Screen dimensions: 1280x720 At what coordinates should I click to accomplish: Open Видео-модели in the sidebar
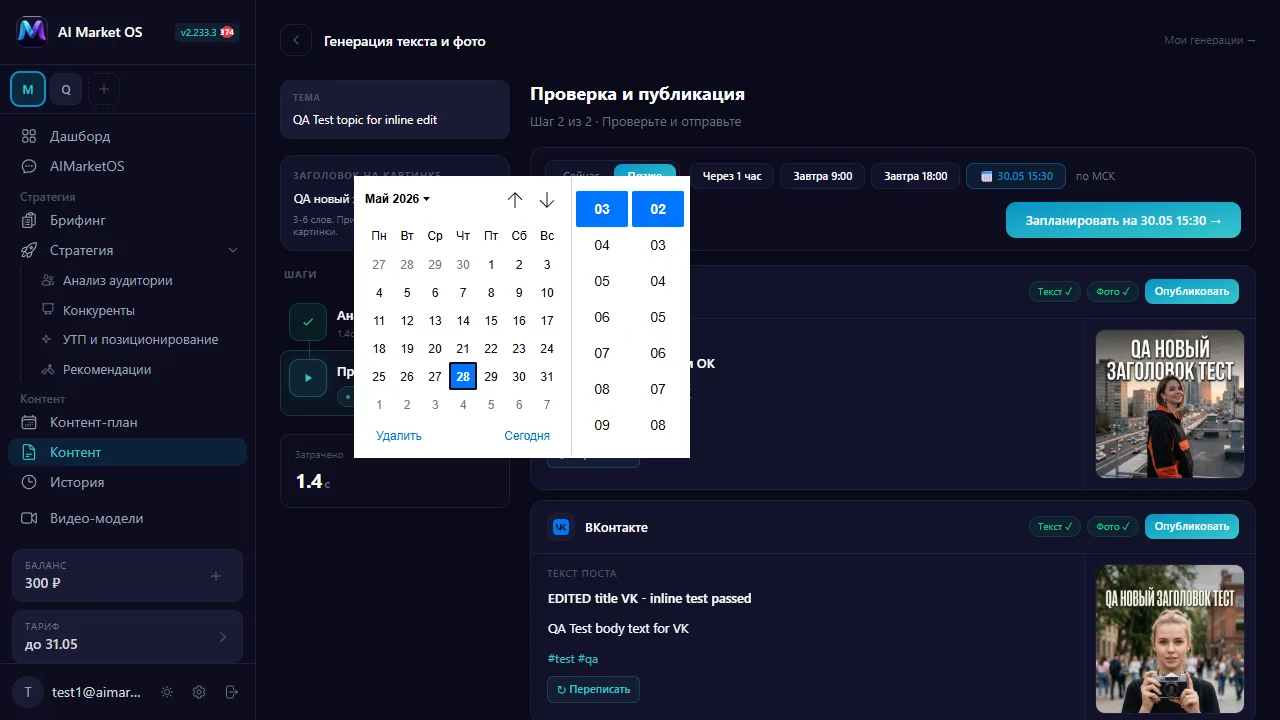click(127, 518)
